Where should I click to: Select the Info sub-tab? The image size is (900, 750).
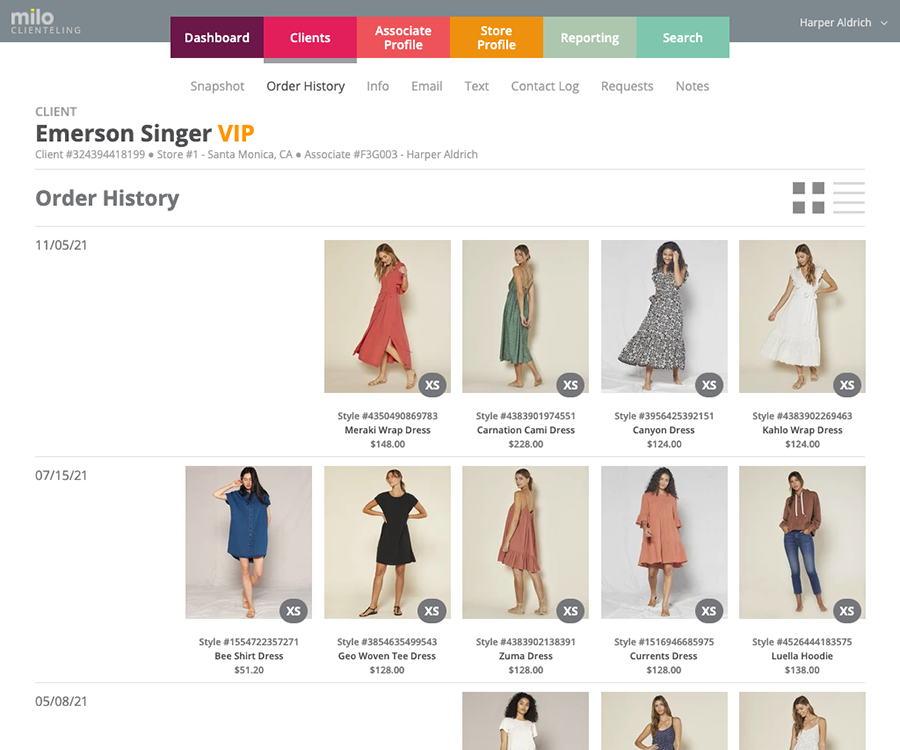pyautogui.click(x=378, y=86)
